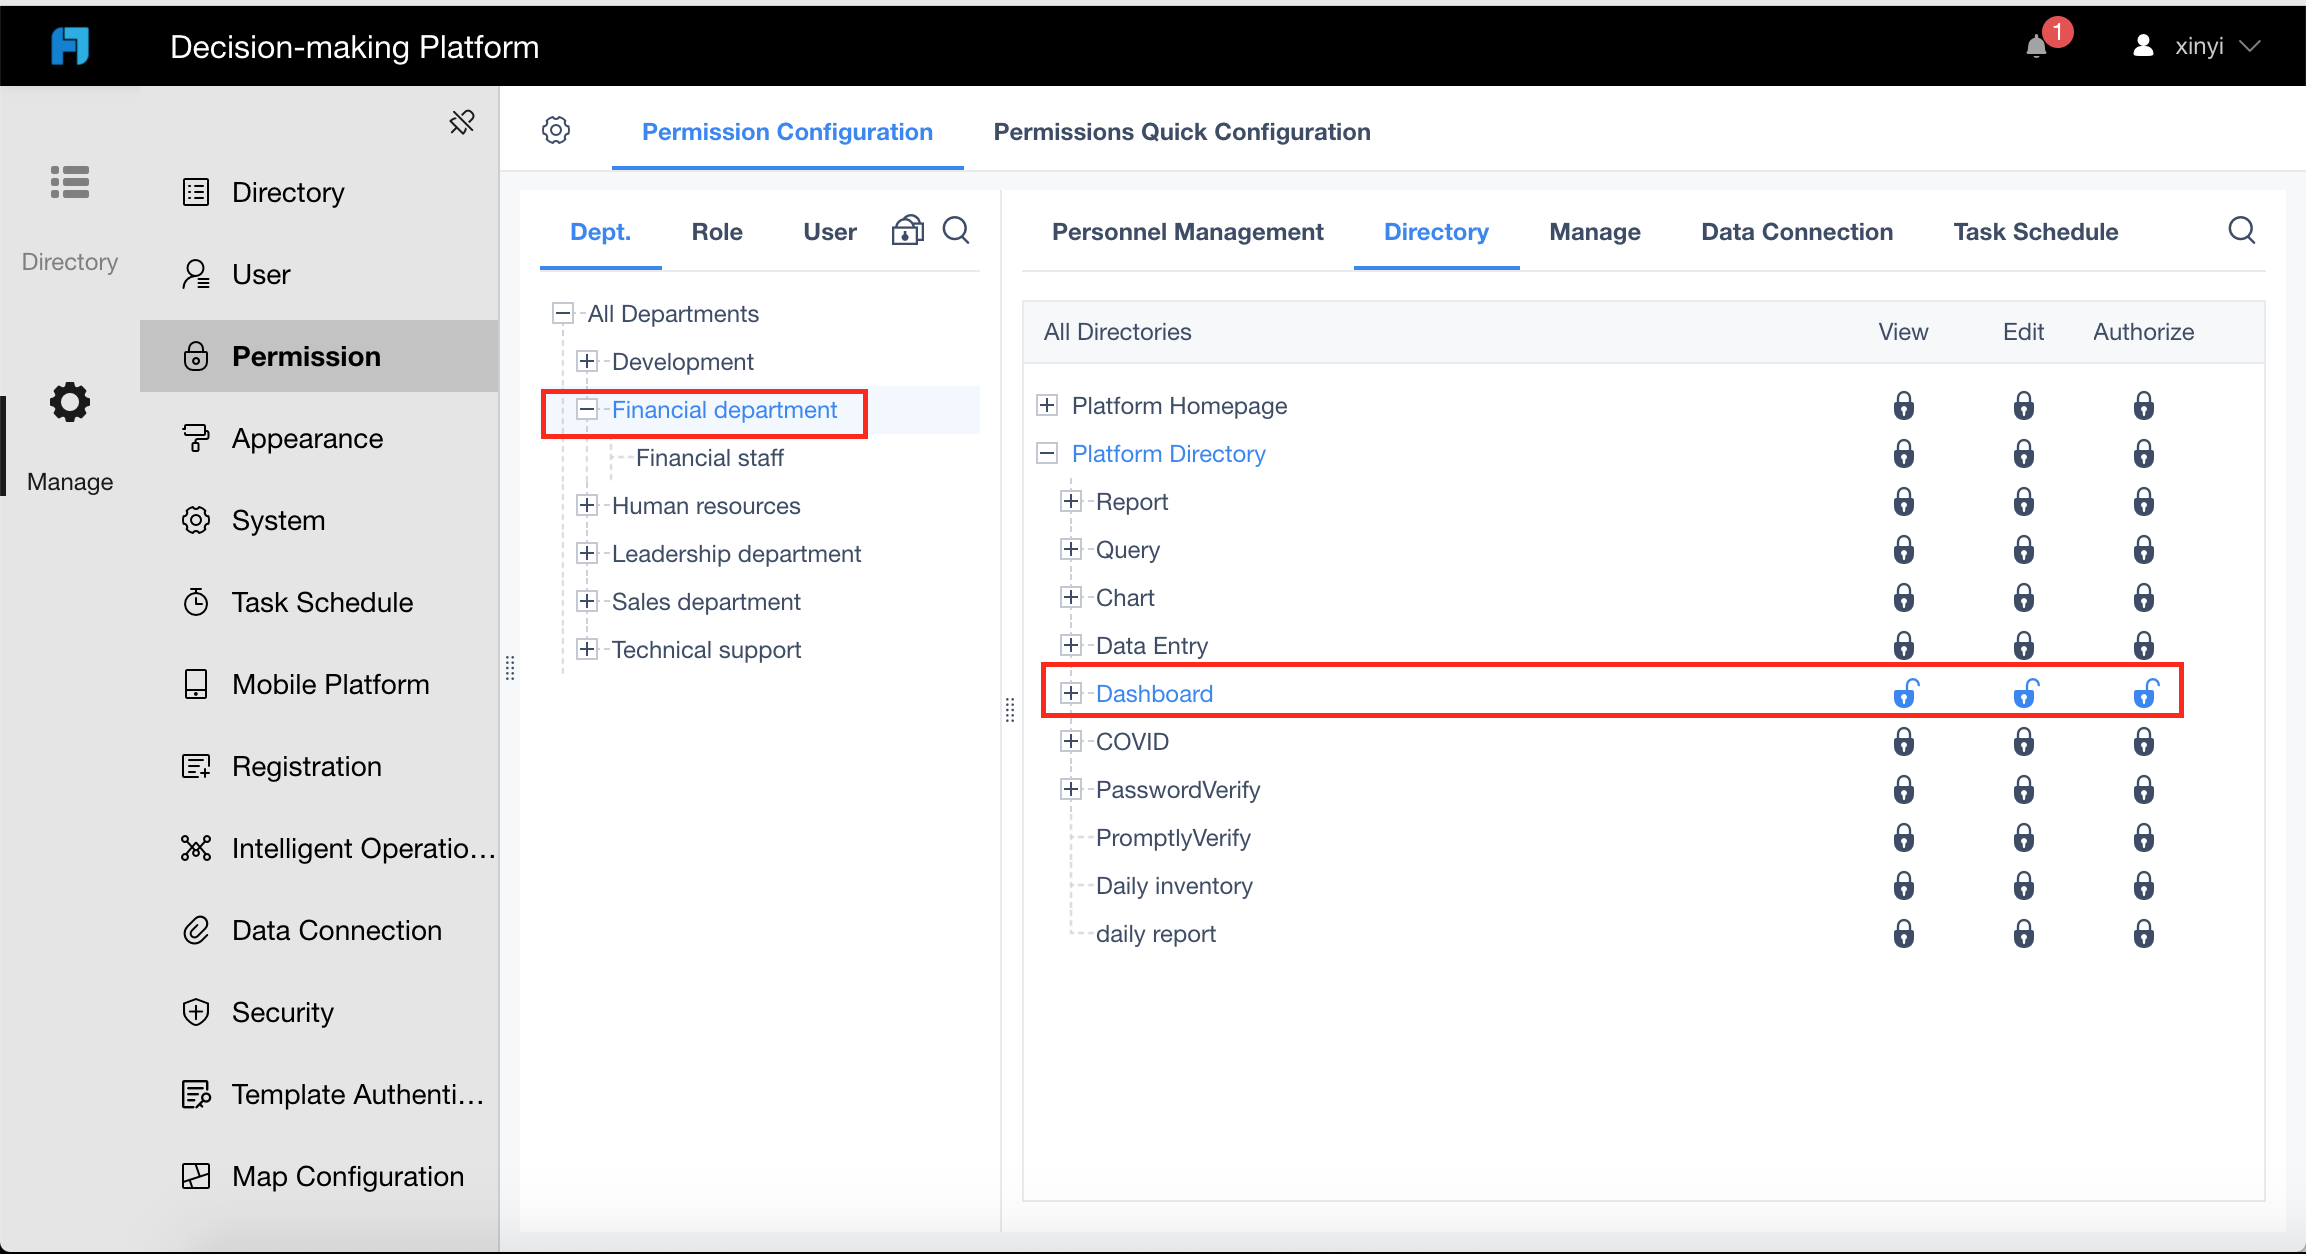Switch to the Role tab
2306x1254 pixels.
(717, 232)
